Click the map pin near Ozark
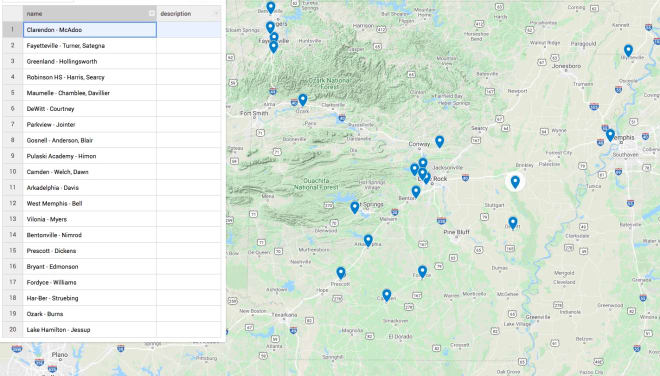The image size is (660, 376). 303,100
